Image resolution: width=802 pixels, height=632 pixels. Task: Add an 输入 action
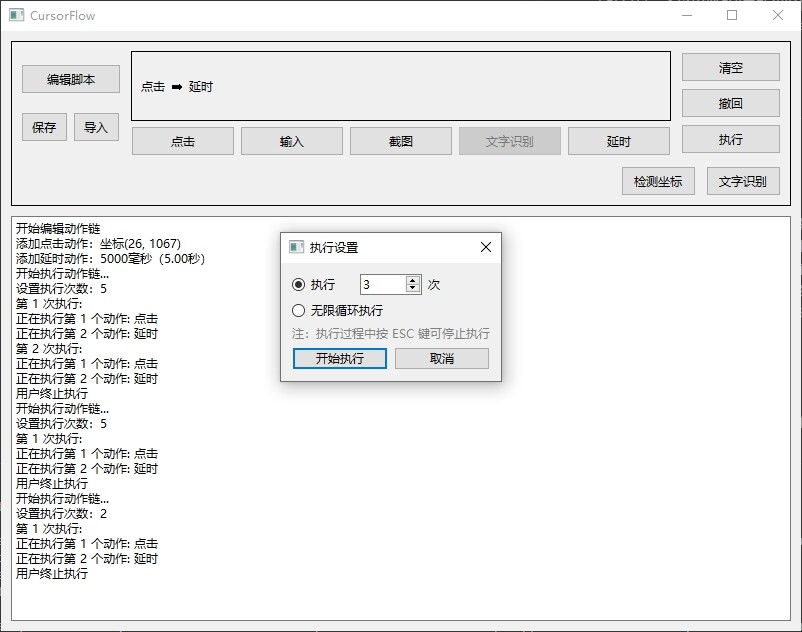click(x=292, y=141)
